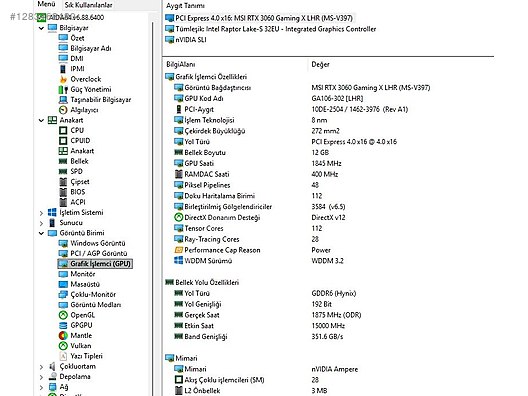
Task: Click the Mimari group header
Action: pos(181,358)
